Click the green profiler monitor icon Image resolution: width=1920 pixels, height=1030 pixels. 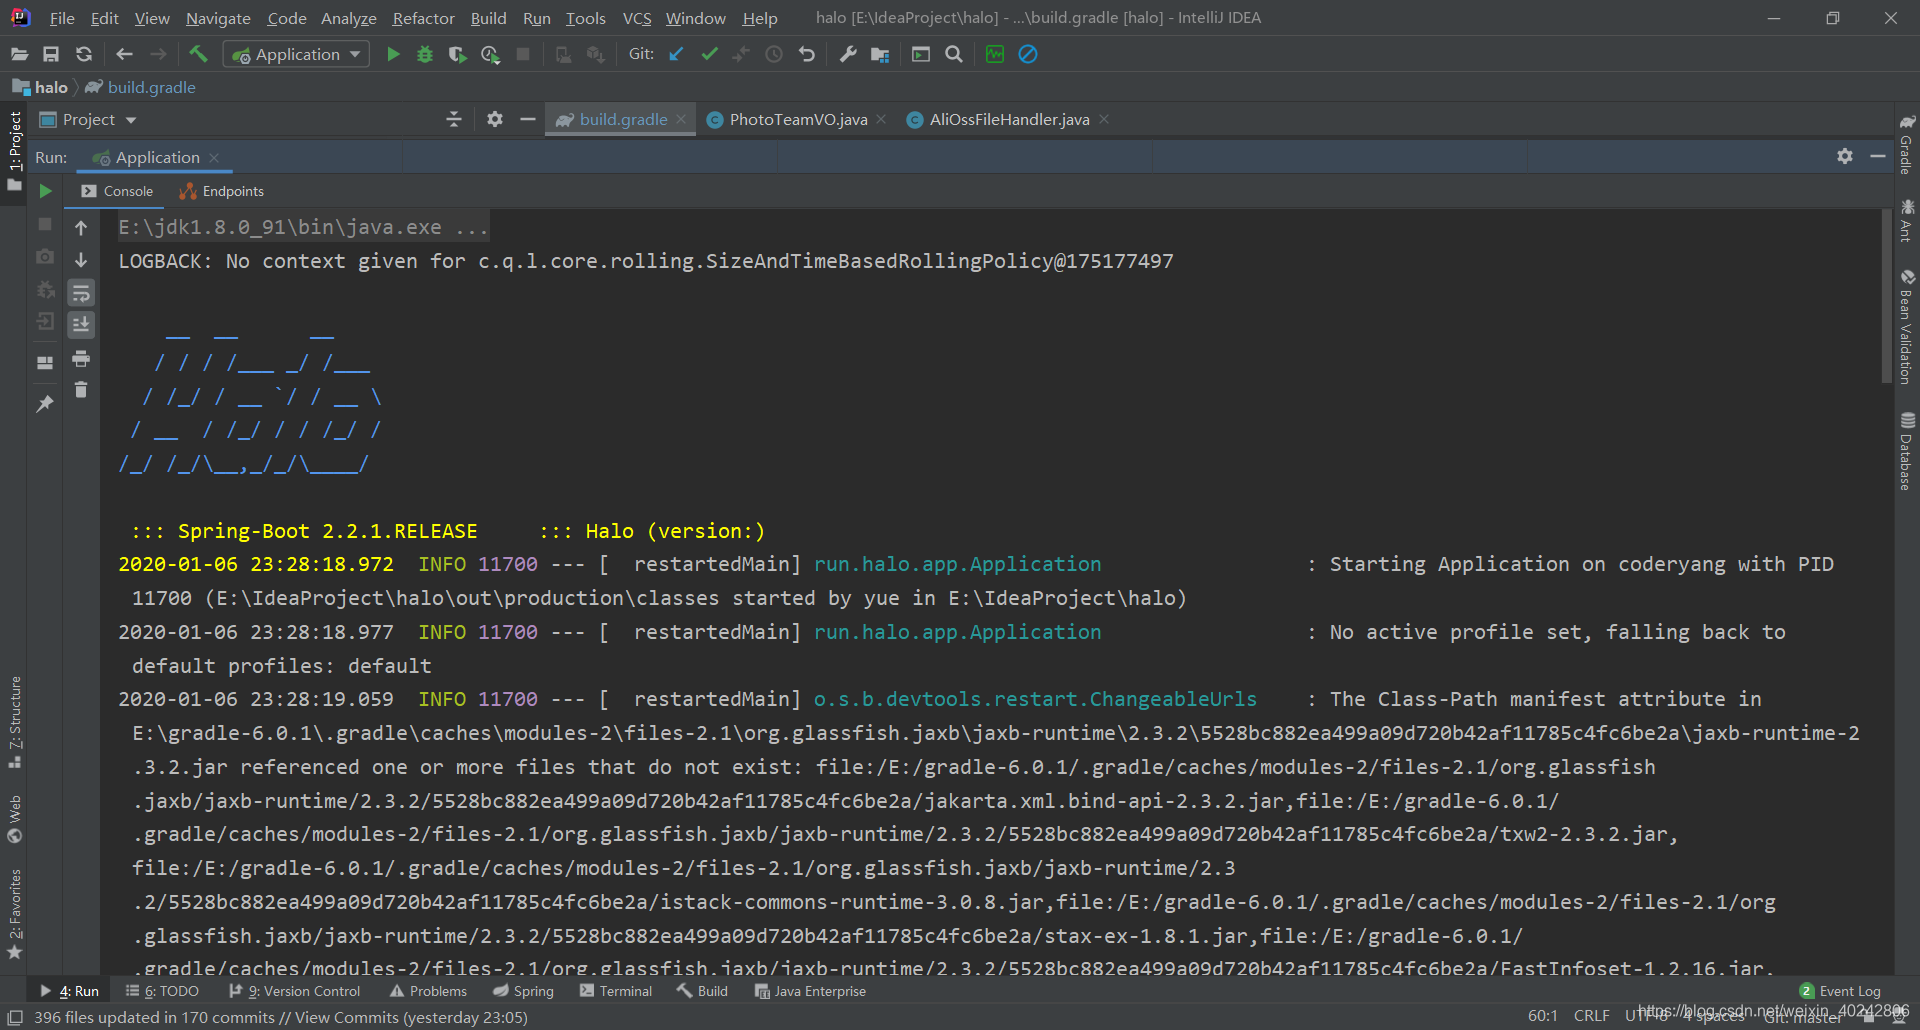[995, 54]
